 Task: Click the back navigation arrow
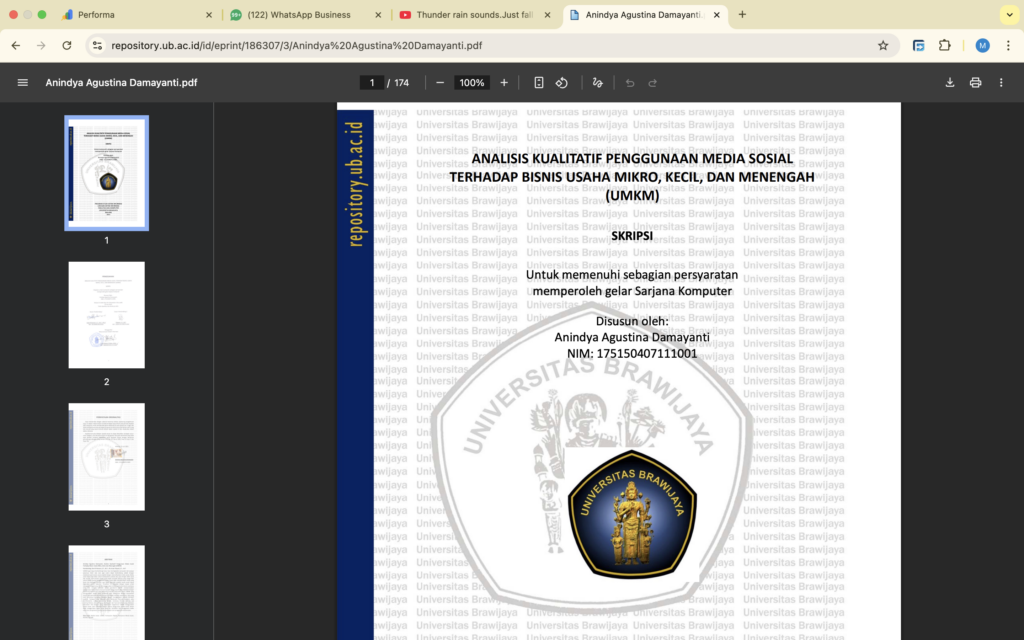[16, 45]
